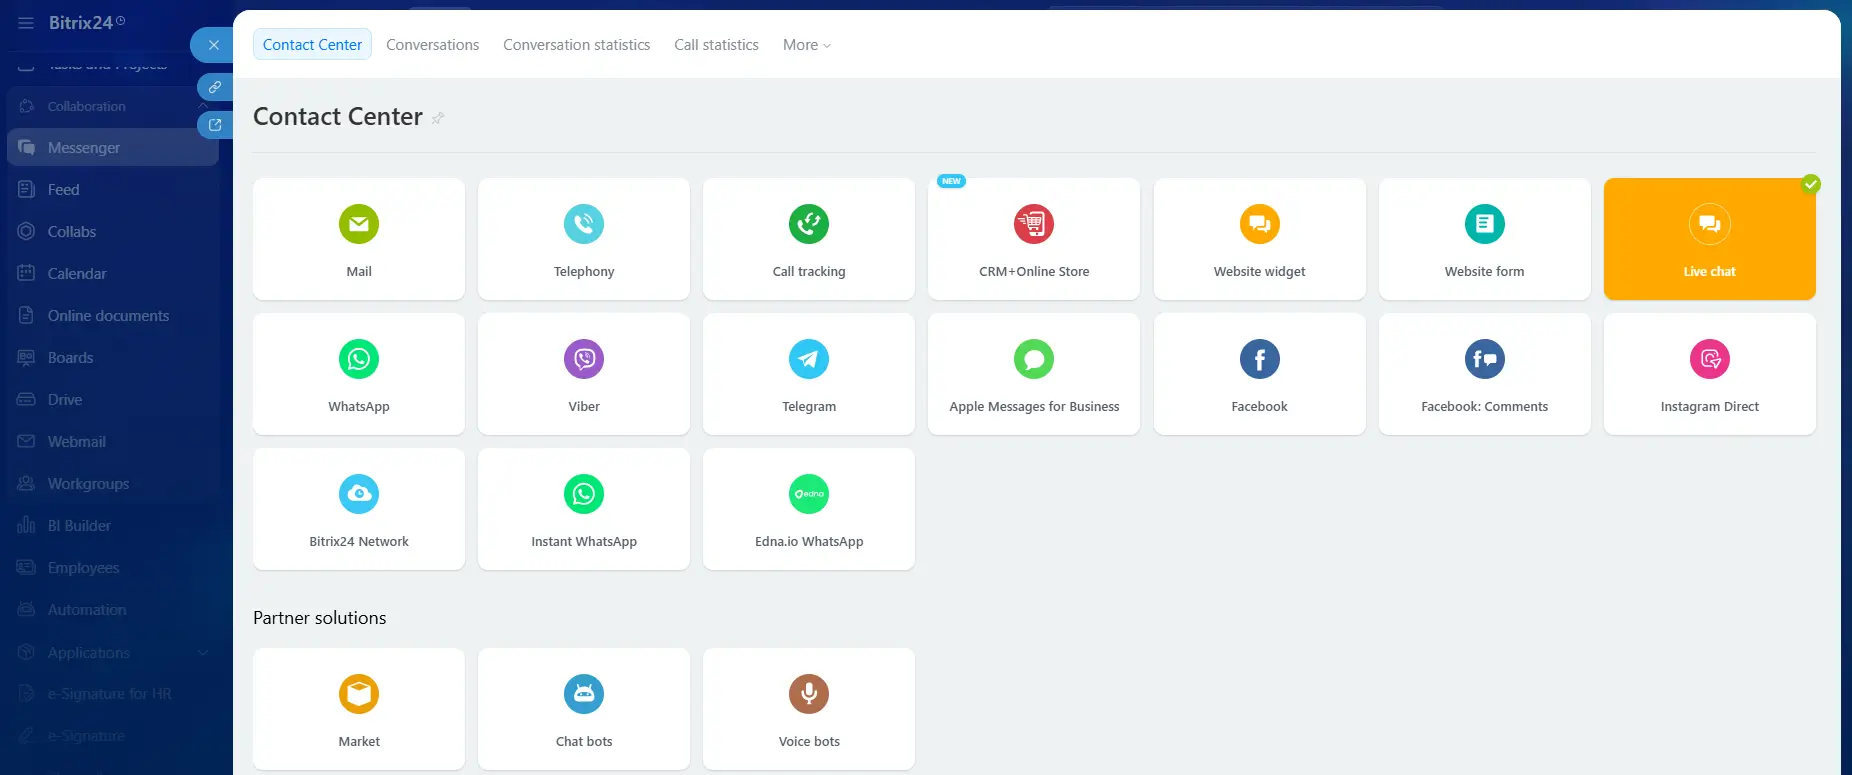Open the CRM+Online Store card

pos(1034,239)
